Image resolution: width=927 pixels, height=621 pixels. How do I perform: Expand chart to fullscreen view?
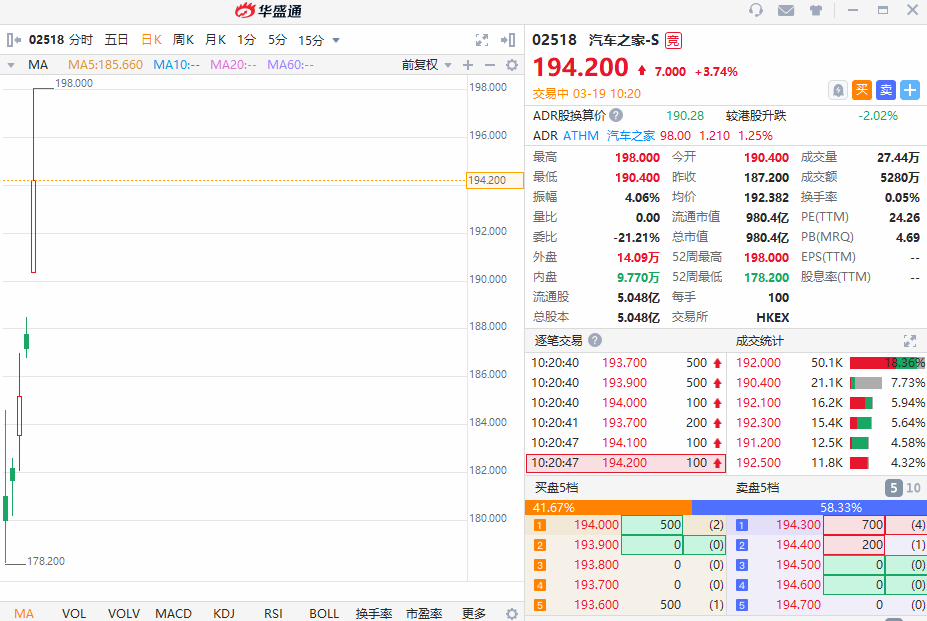tap(482, 40)
